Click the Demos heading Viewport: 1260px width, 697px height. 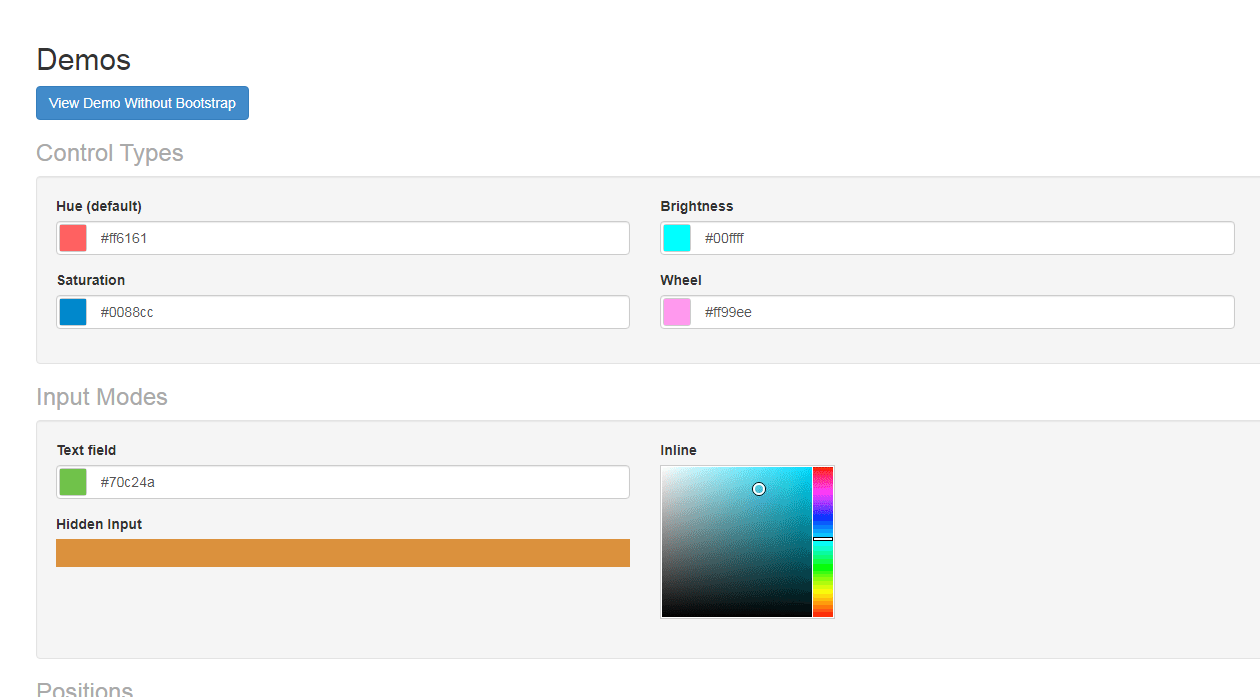[x=84, y=60]
